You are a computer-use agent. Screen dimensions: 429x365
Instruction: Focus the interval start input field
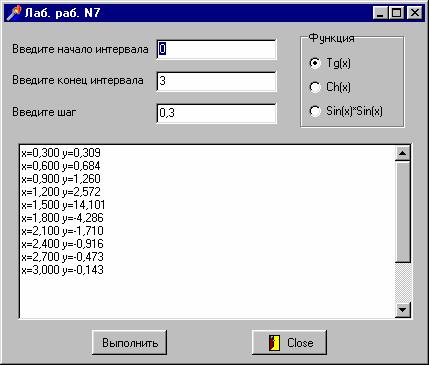point(216,49)
